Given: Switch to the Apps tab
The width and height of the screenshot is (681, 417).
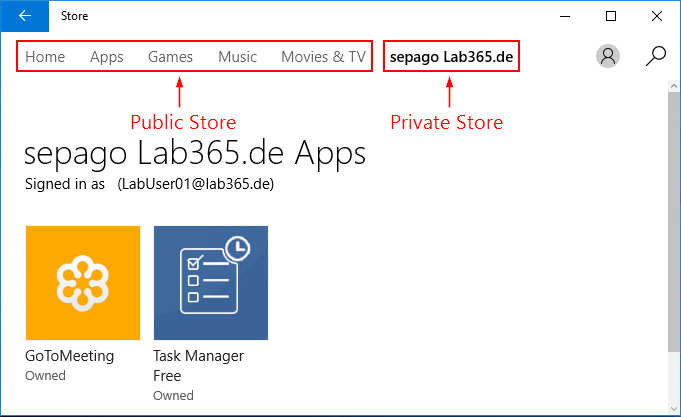Looking at the screenshot, I should (x=107, y=57).
